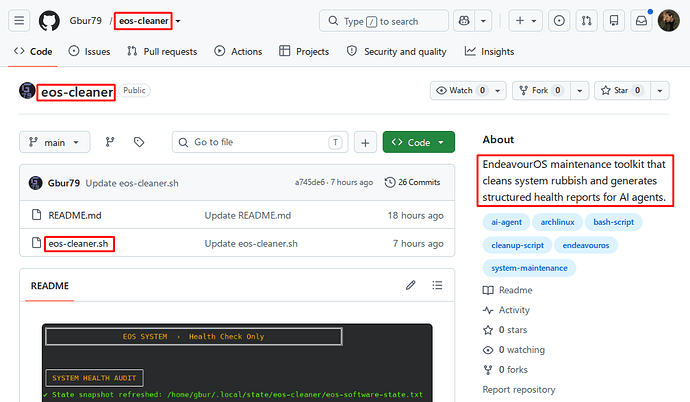The width and height of the screenshot is (690, 402).
Task: Switch to the Issues tab
Action: click(89, 51)
